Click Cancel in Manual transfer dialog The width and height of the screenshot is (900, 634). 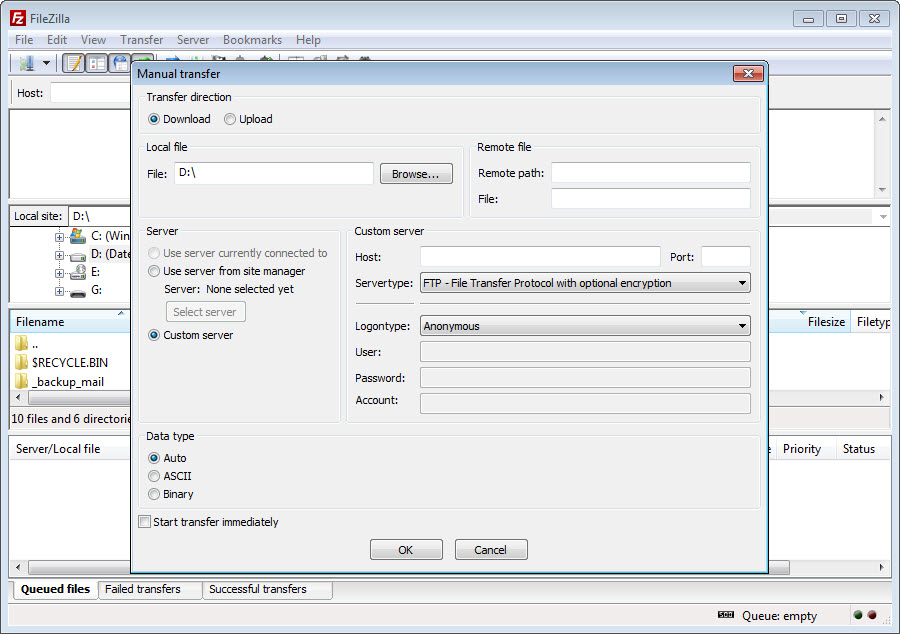(491, 550)
